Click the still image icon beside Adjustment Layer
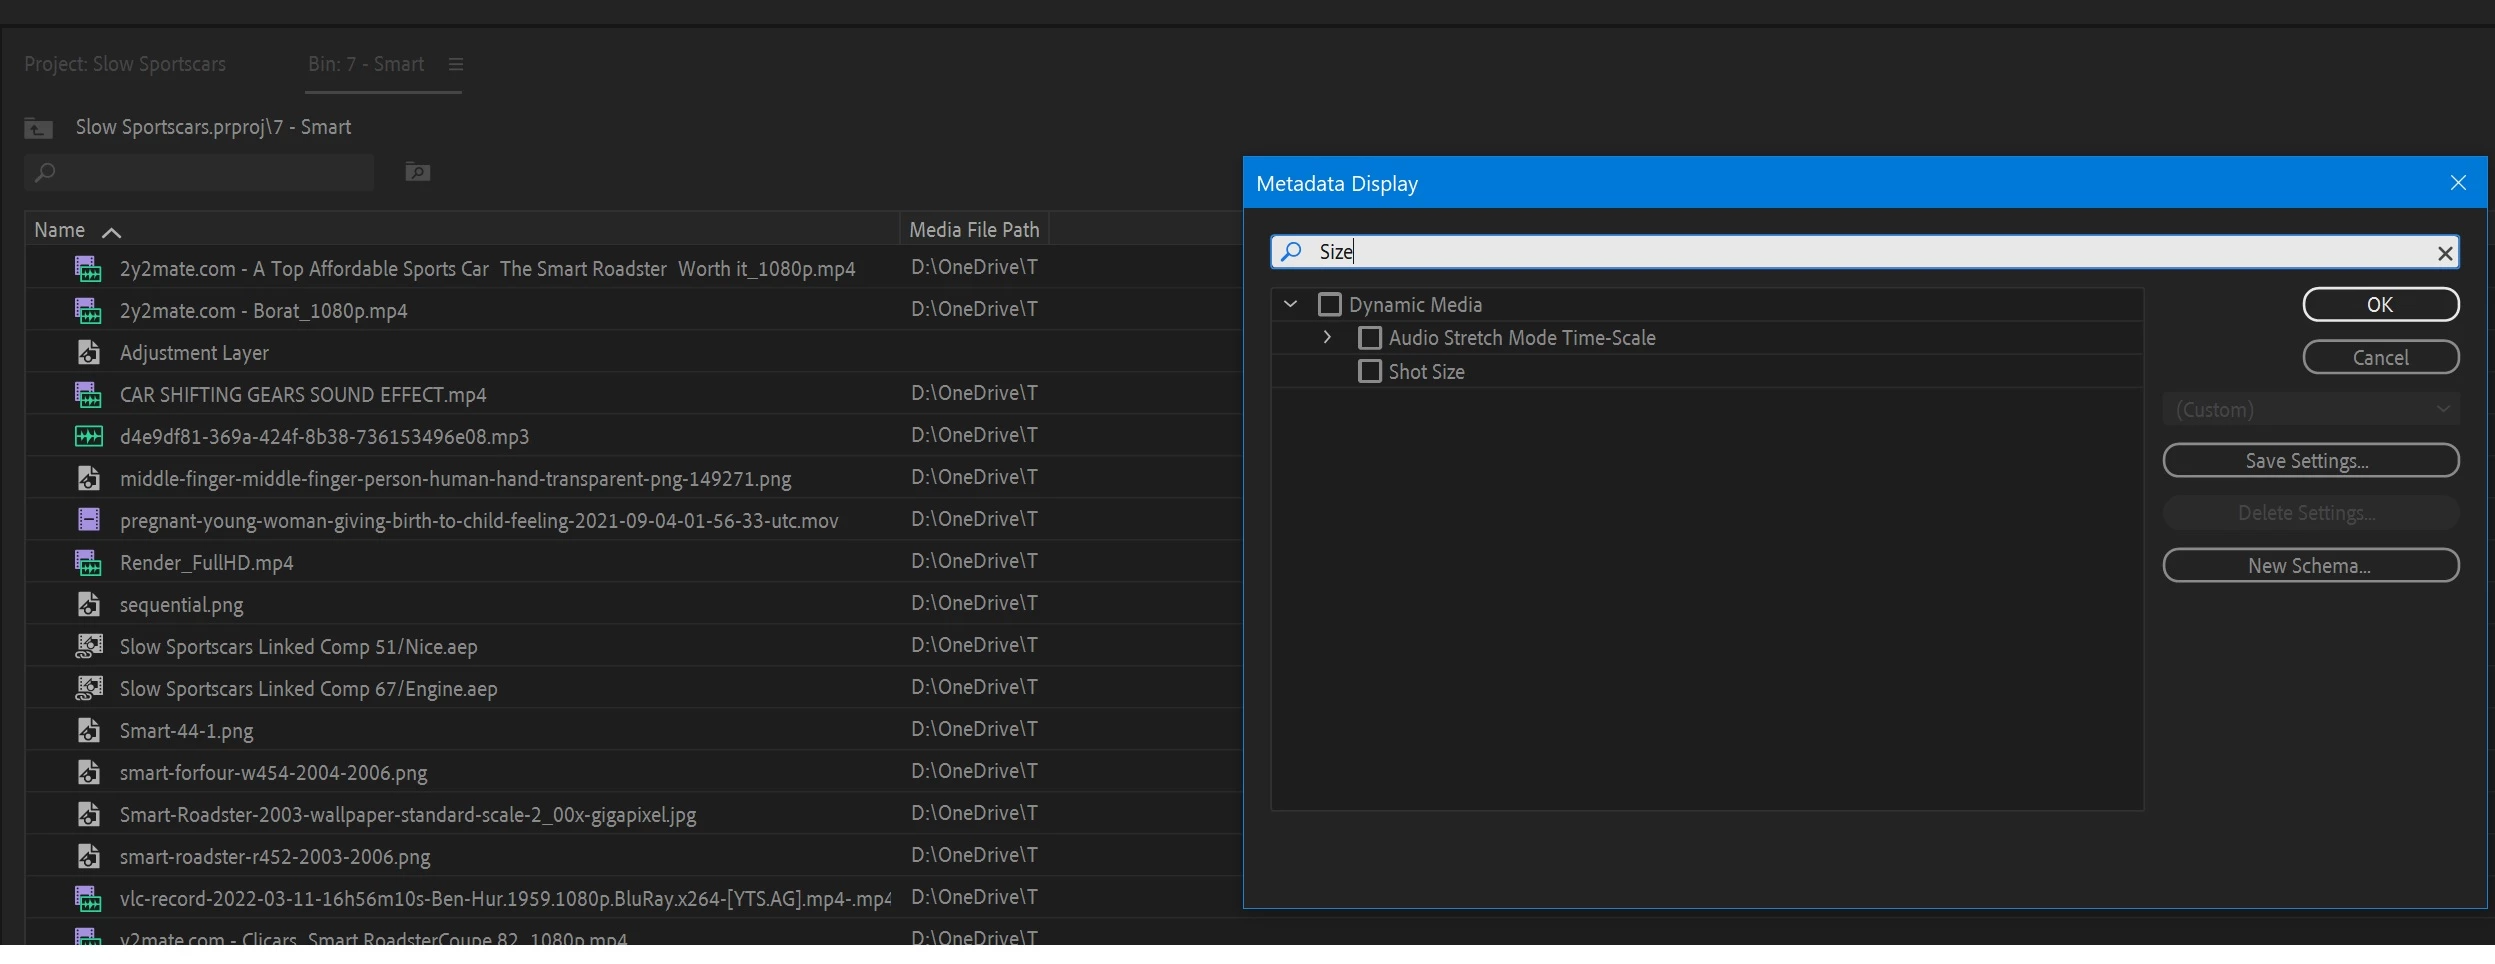 (x=89, y=353)
